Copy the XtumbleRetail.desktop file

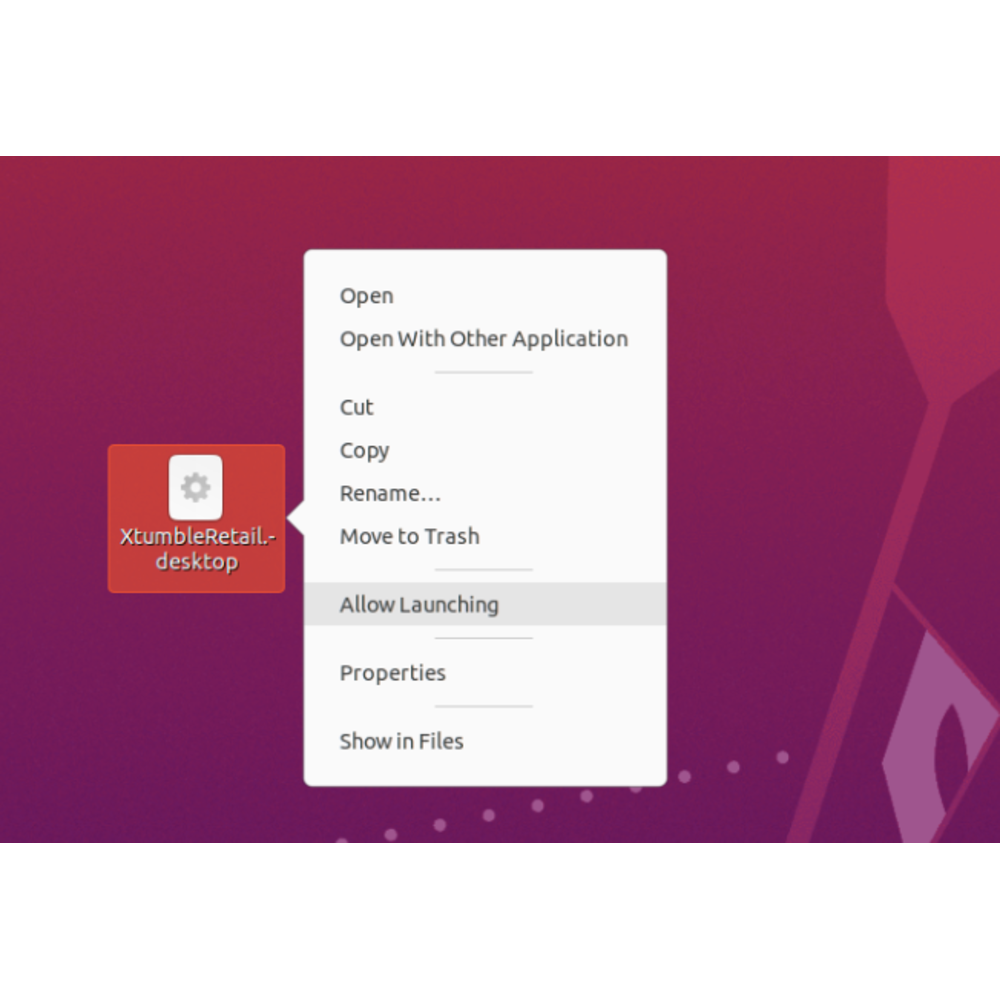tap(364, 450)
